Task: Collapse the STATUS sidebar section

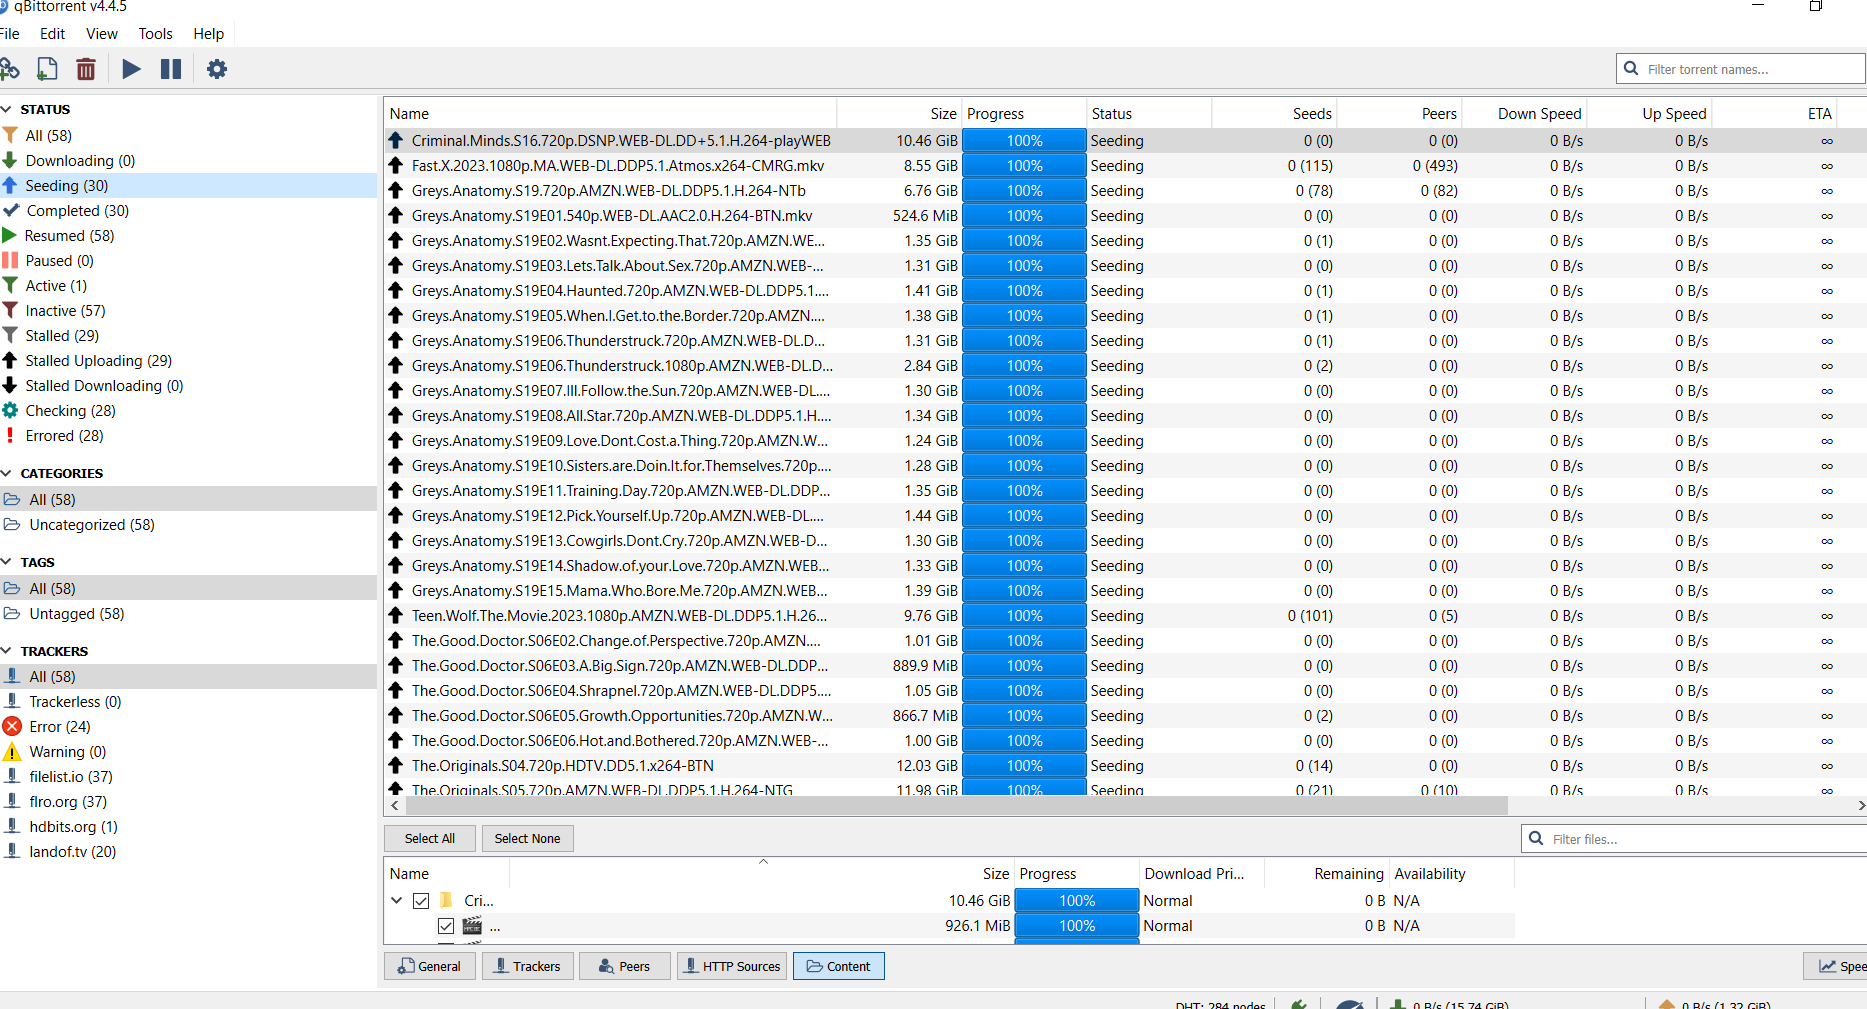Action: pyautogui.click(x=7, y=109)
